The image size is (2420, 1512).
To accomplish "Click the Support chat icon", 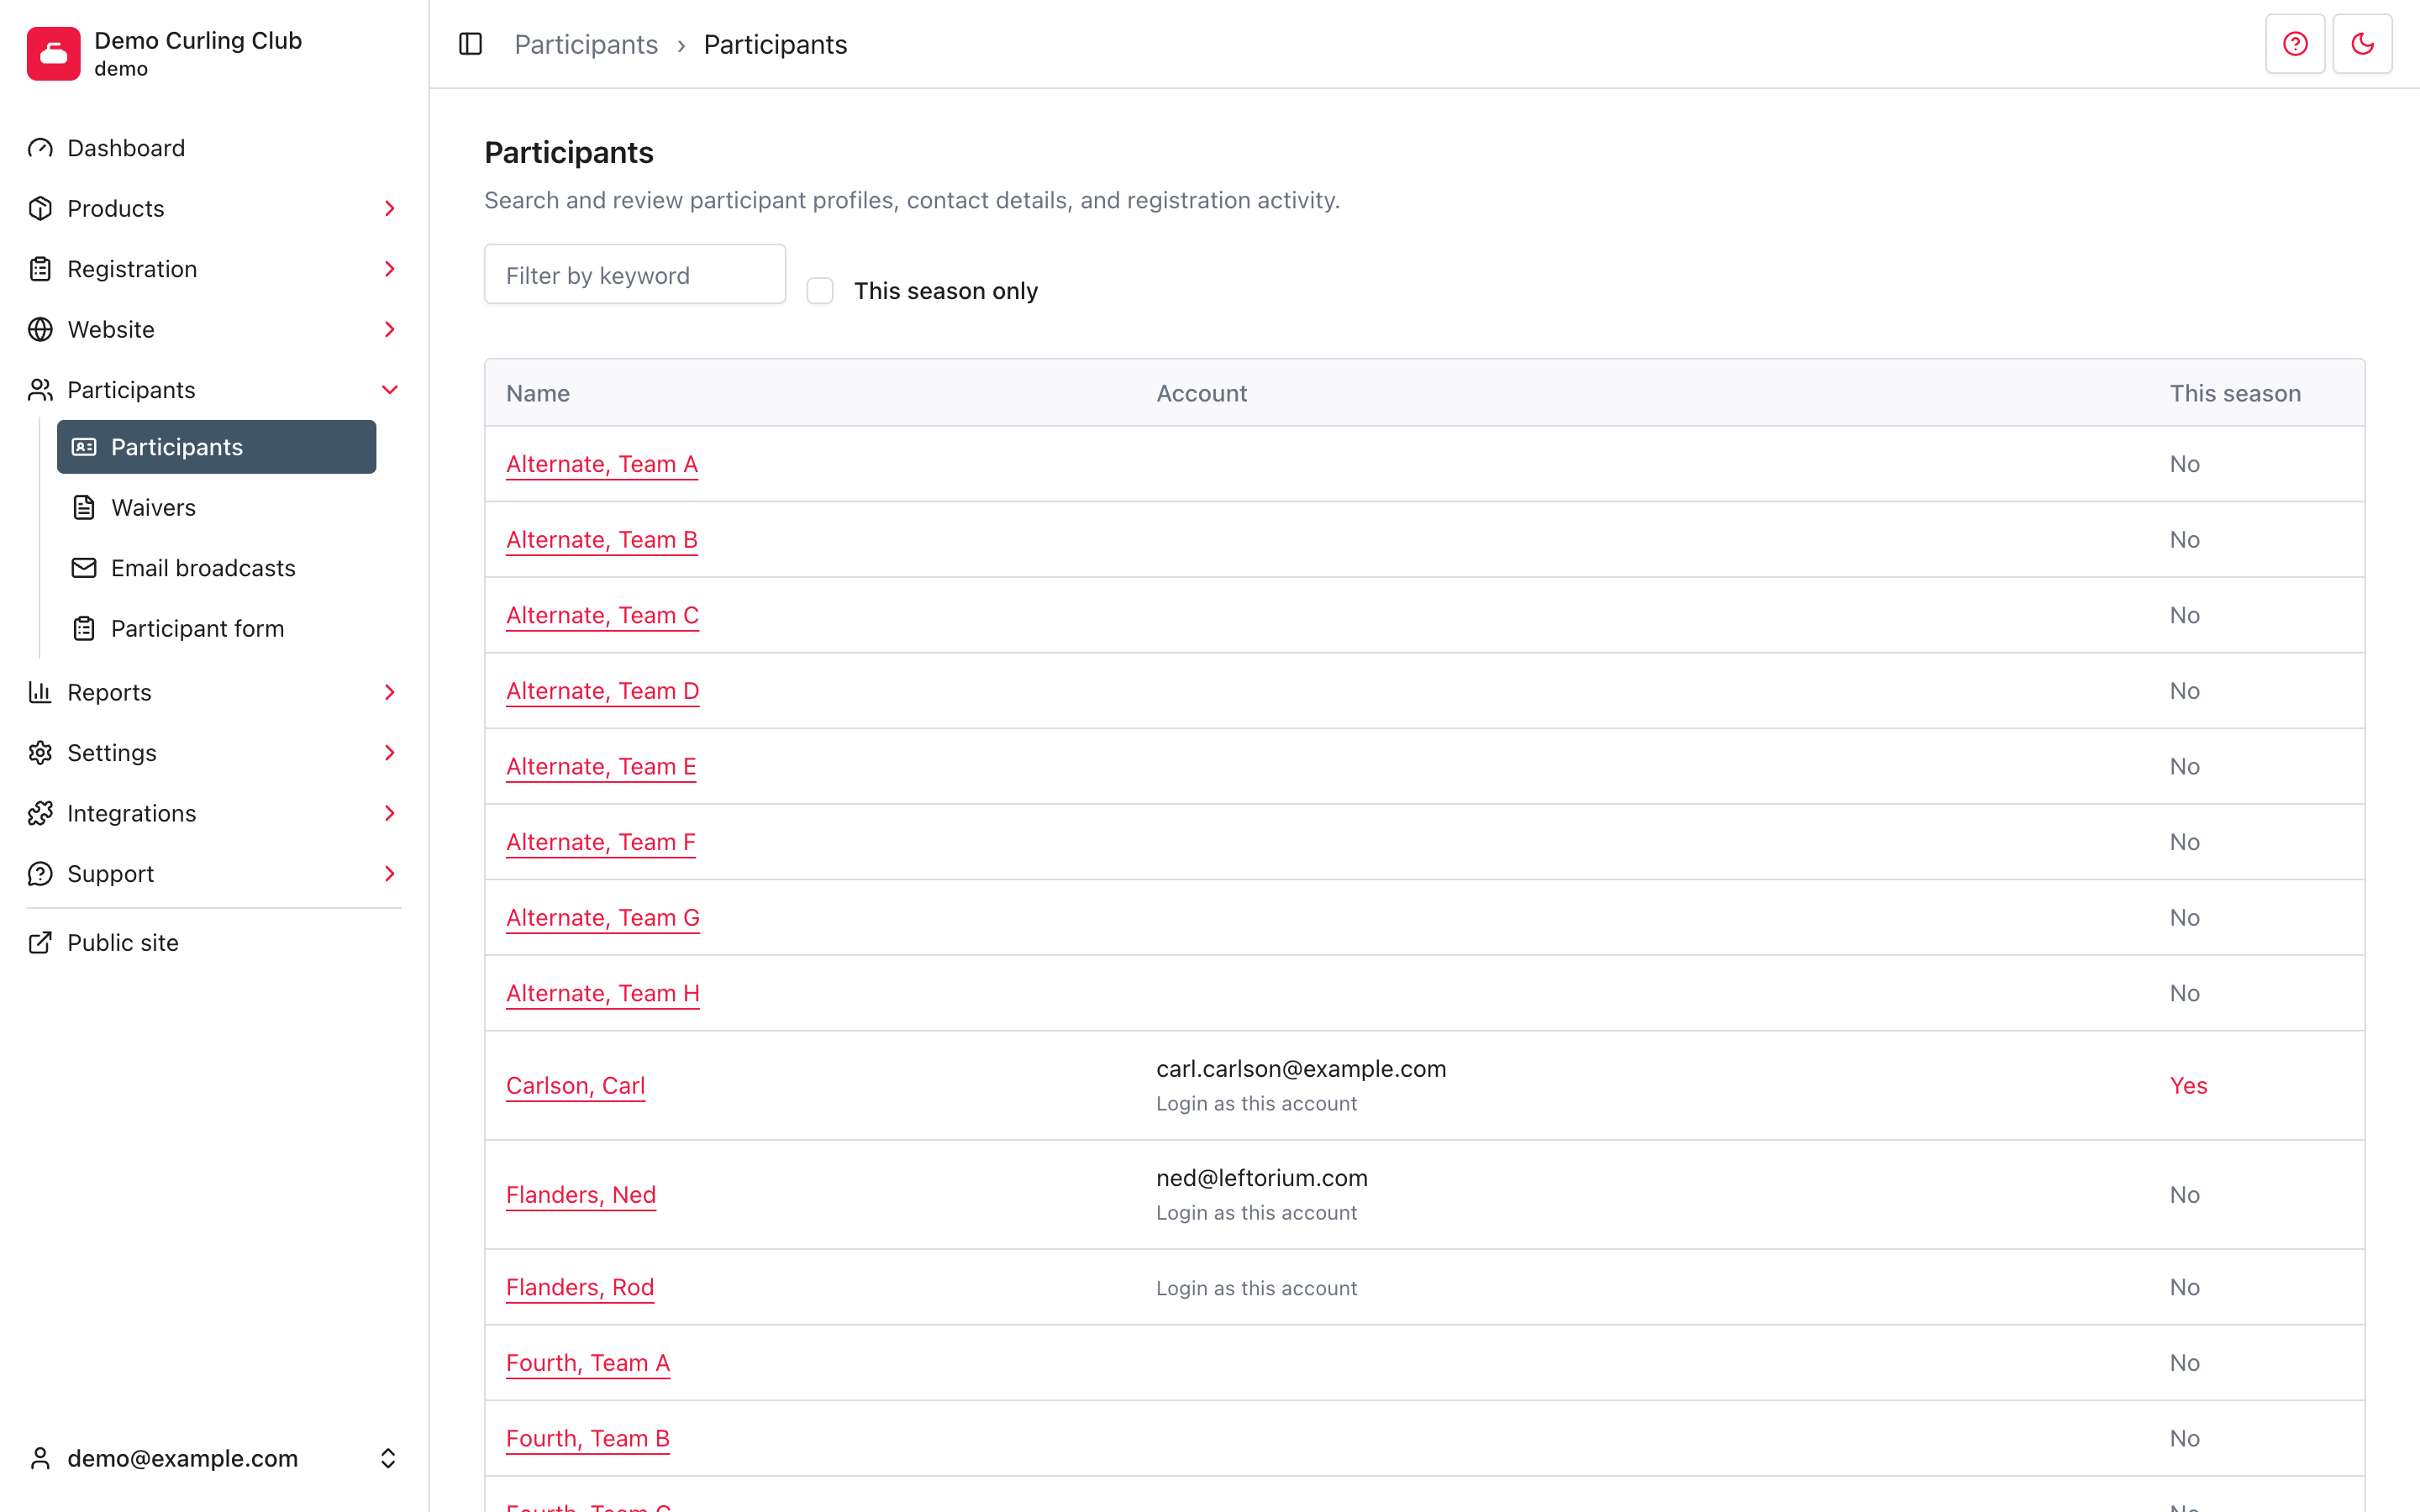I will 40,874.
